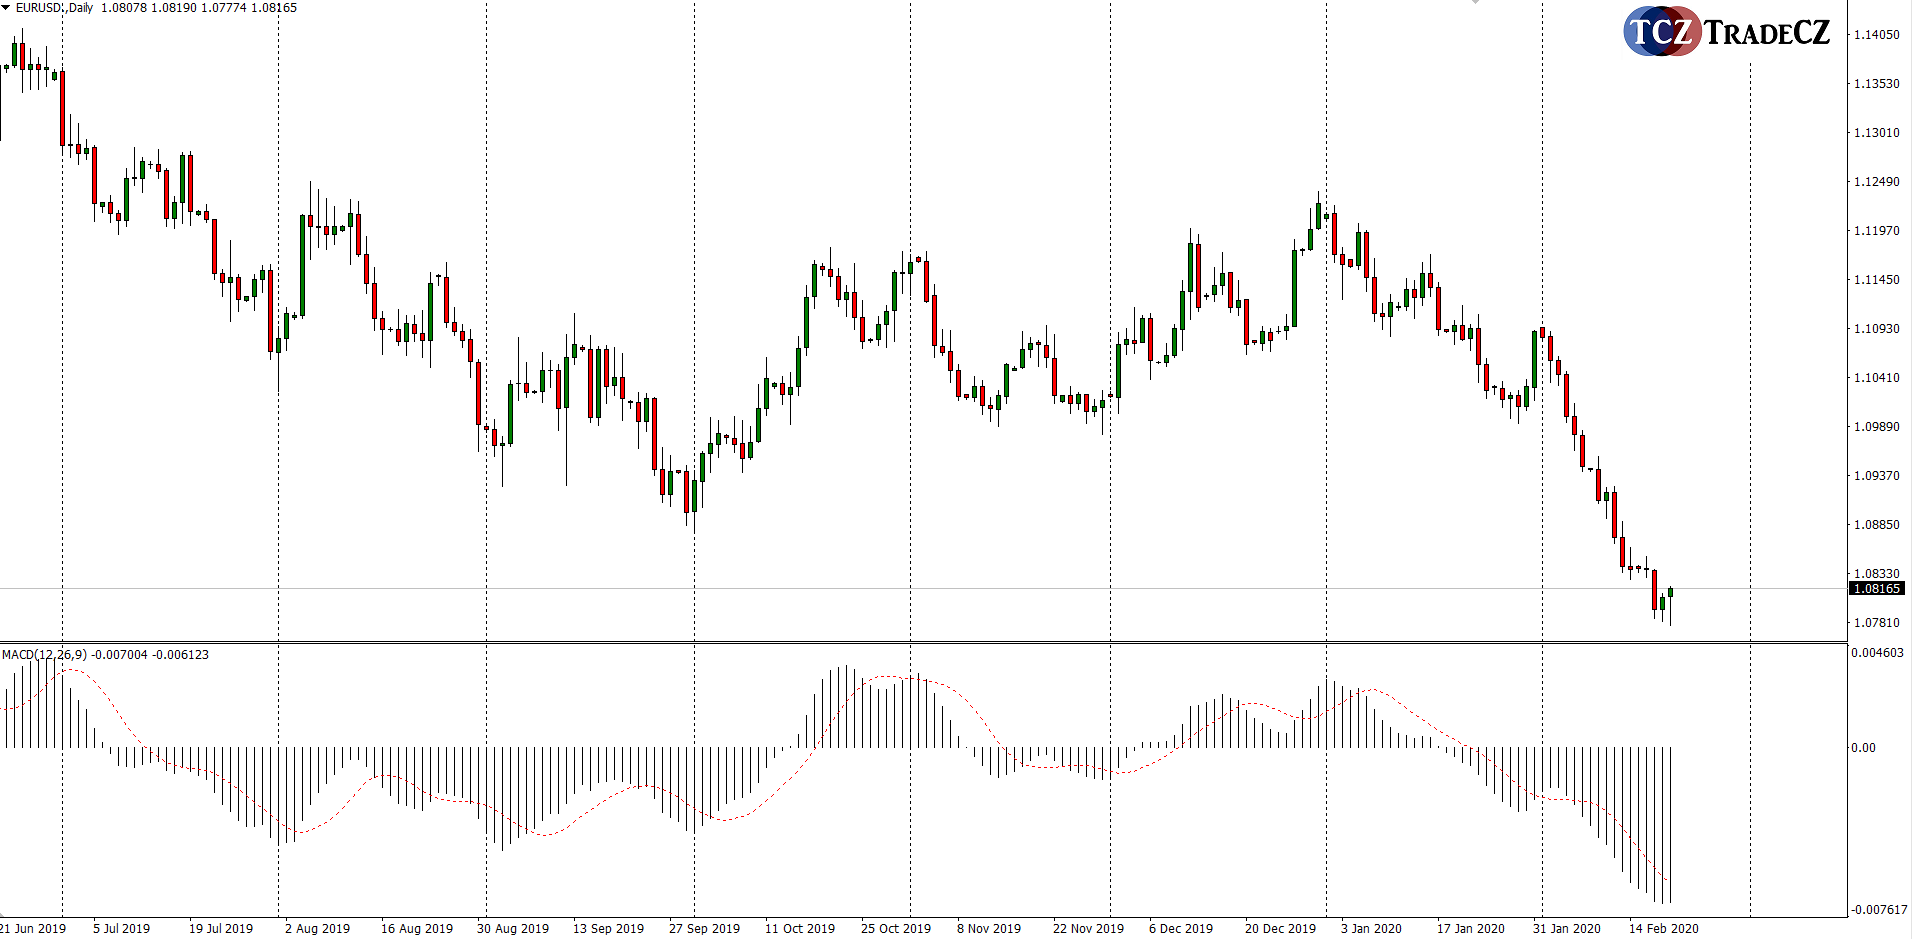Screen dimensions: 1913x939
Task: Click the TCZ circular logo icon
Action: (1661, 32)
